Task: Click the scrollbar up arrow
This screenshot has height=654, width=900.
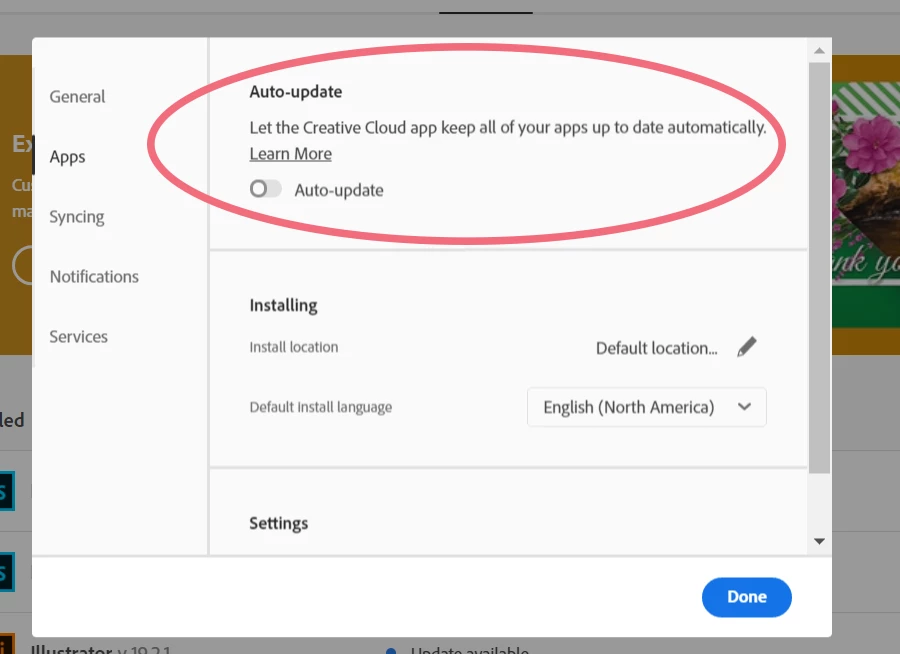Action: coord(819,51)
